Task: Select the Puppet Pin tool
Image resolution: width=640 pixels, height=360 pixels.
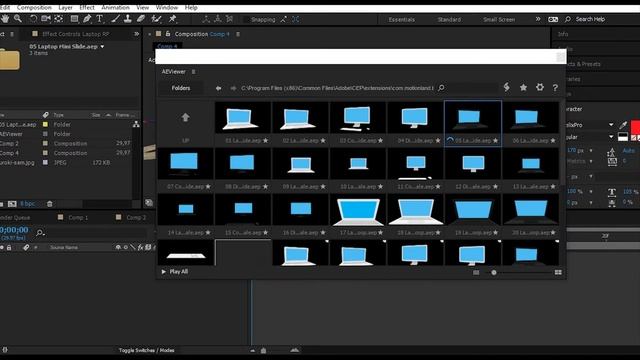Action: coord(173,19)
